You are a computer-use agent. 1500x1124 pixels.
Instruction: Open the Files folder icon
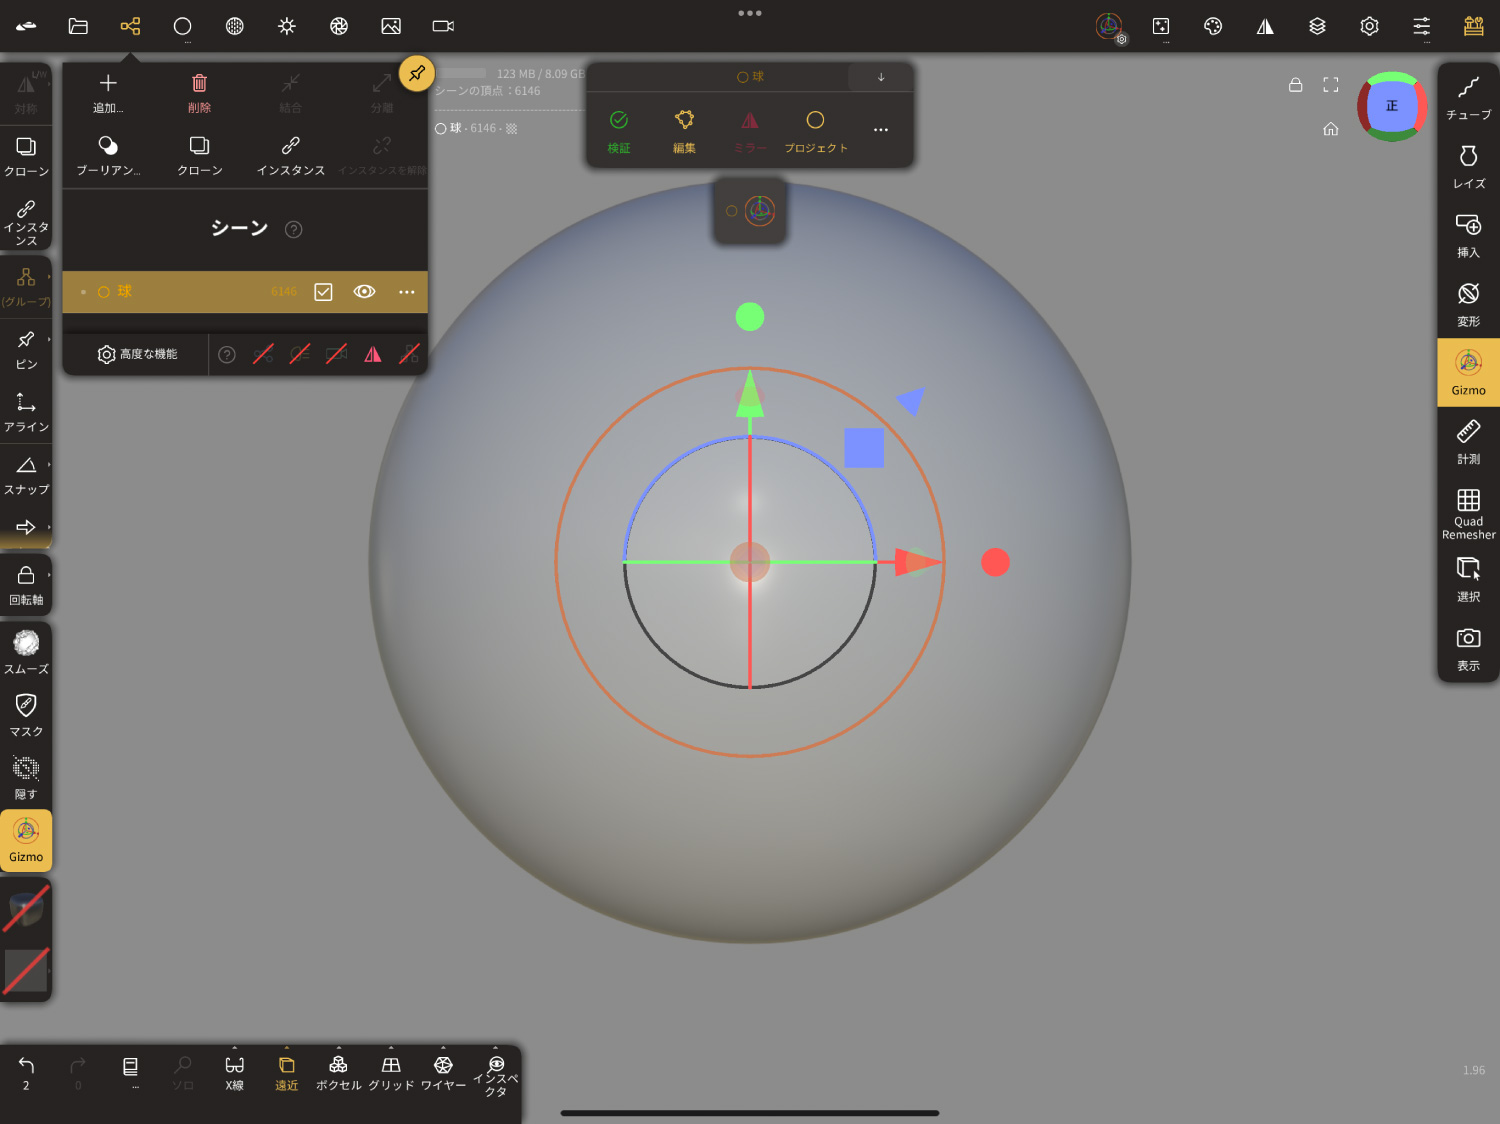pos(78,26)
